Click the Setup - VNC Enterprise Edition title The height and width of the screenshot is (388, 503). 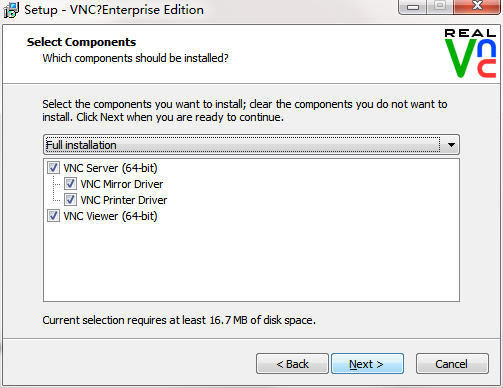click(x=114, y=10)
